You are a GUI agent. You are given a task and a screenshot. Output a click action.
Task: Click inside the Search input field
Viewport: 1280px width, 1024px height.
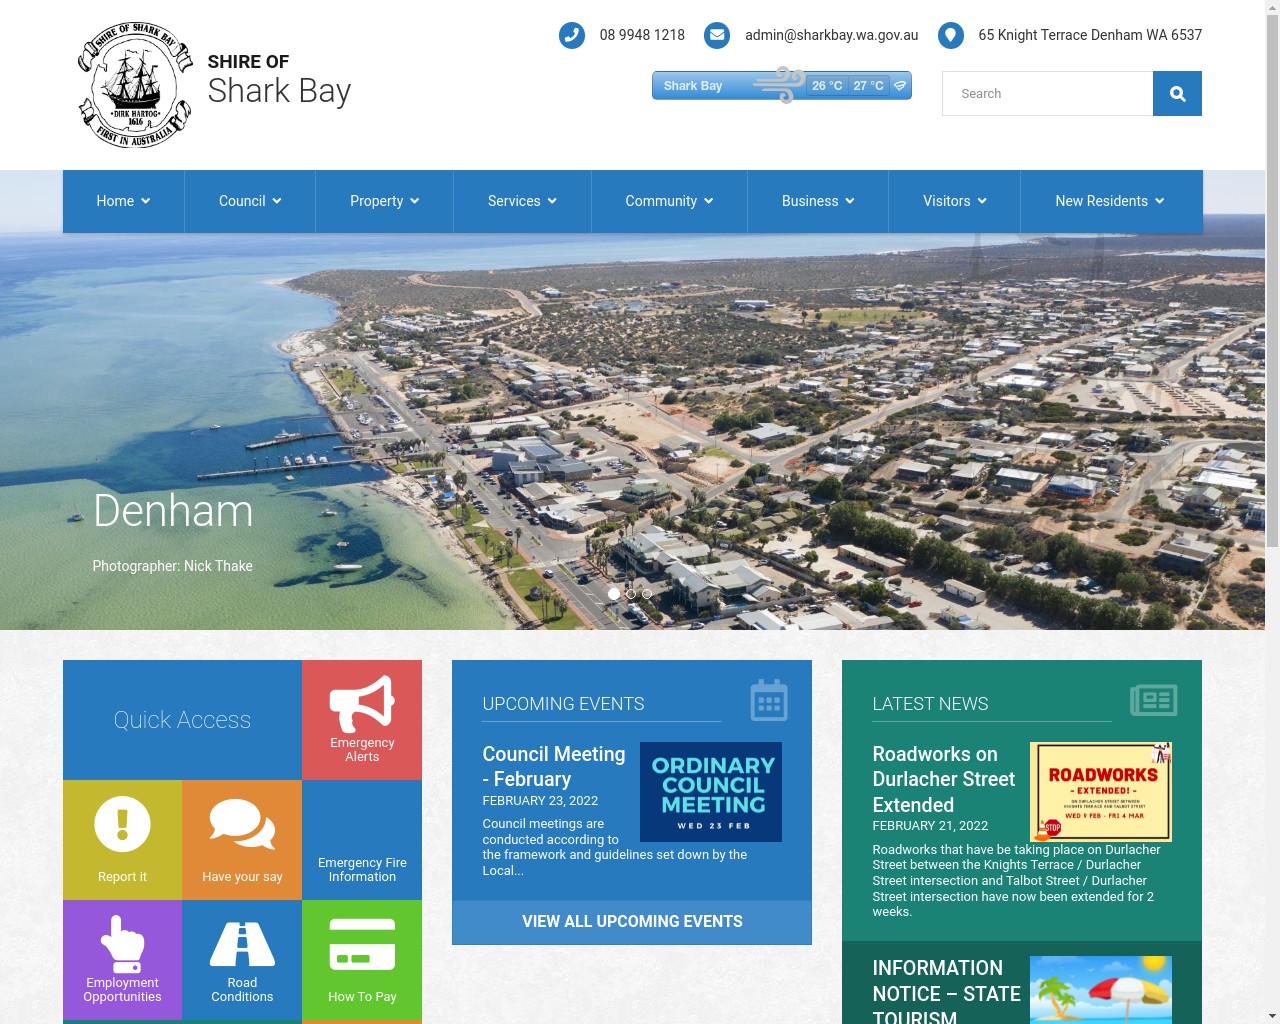pyautogui.click(x=1046, y=93)
